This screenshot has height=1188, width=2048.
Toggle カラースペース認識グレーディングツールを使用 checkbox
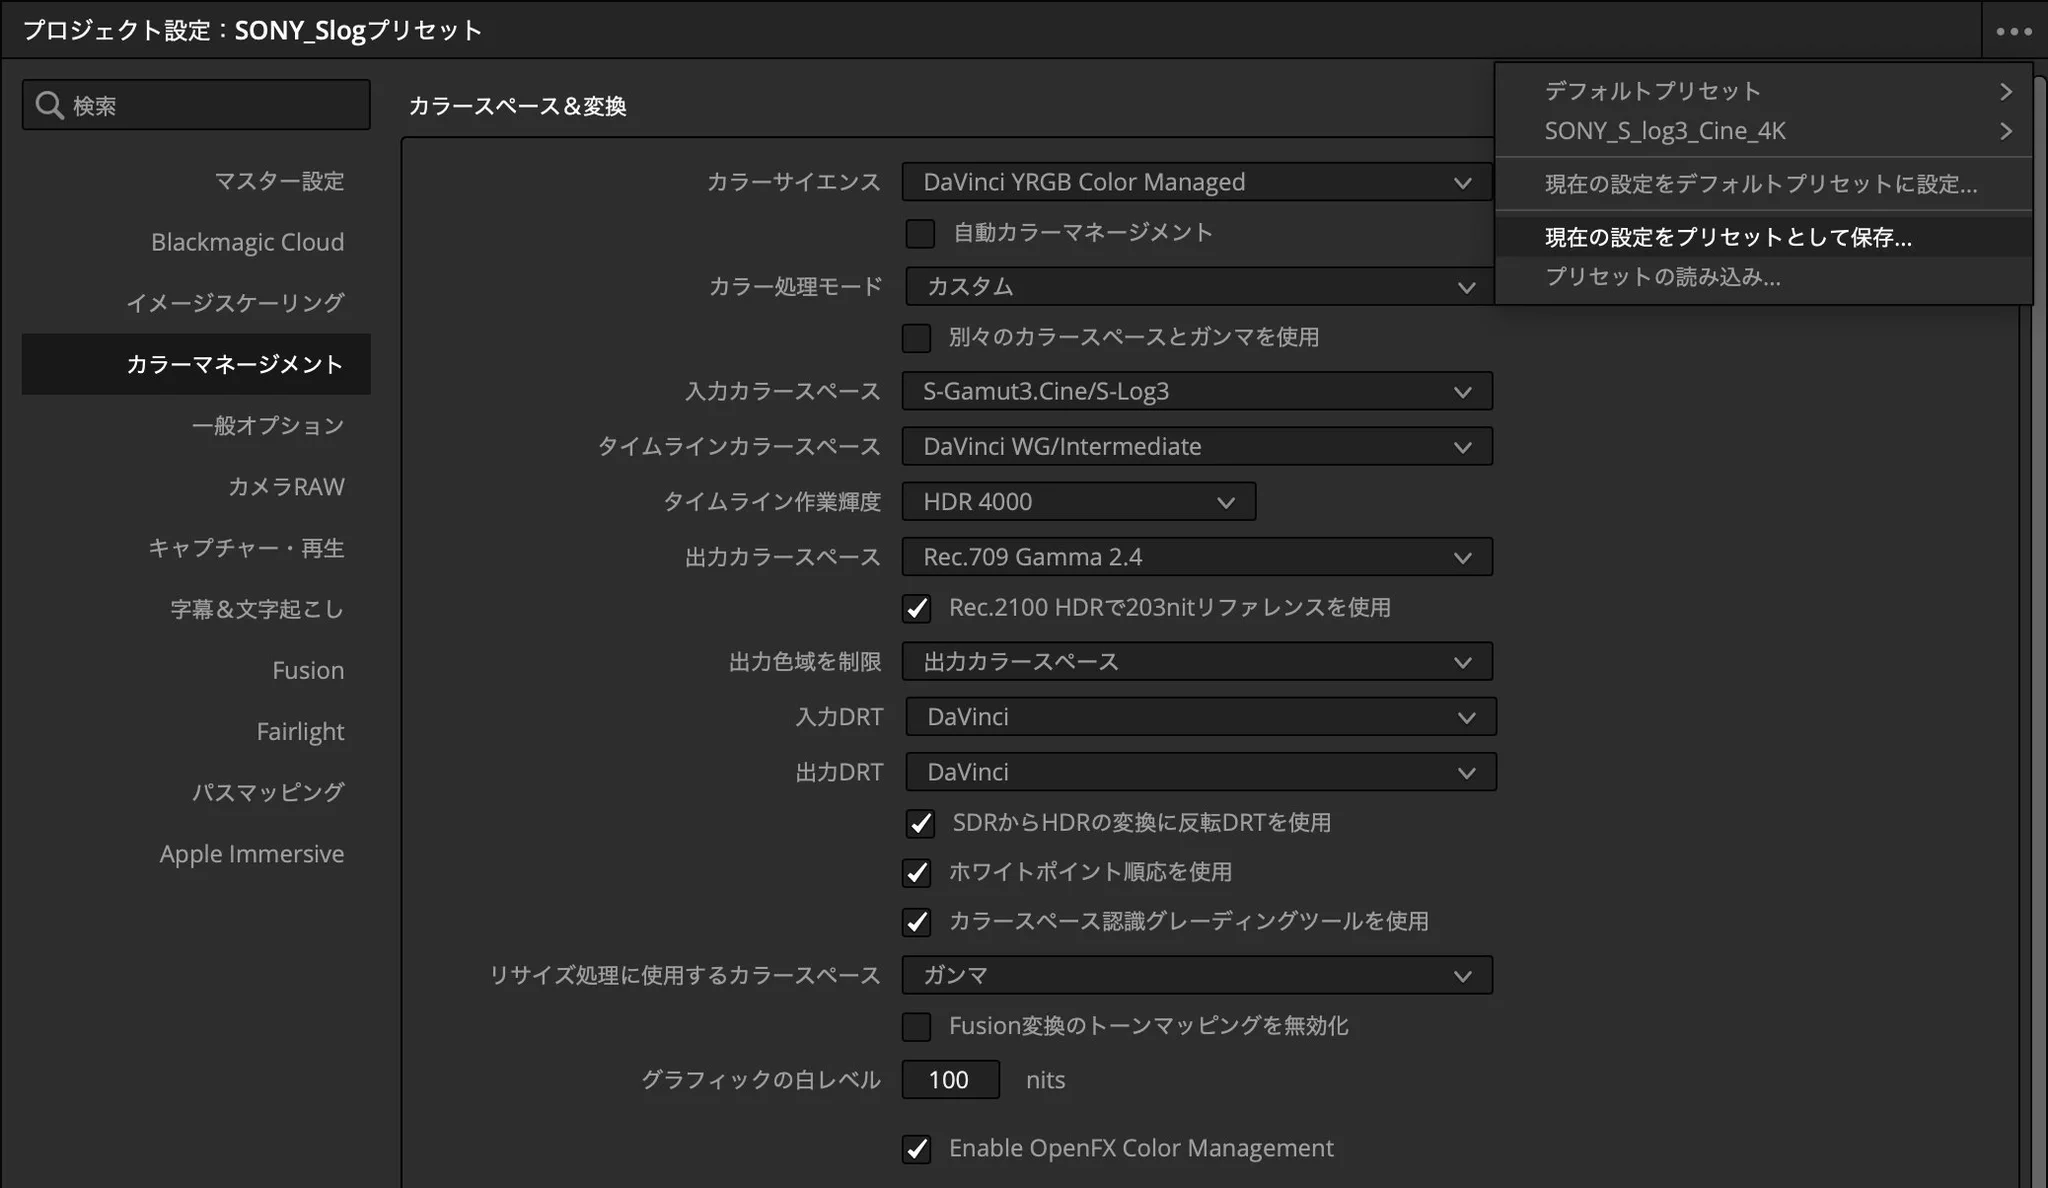[916, 922]
